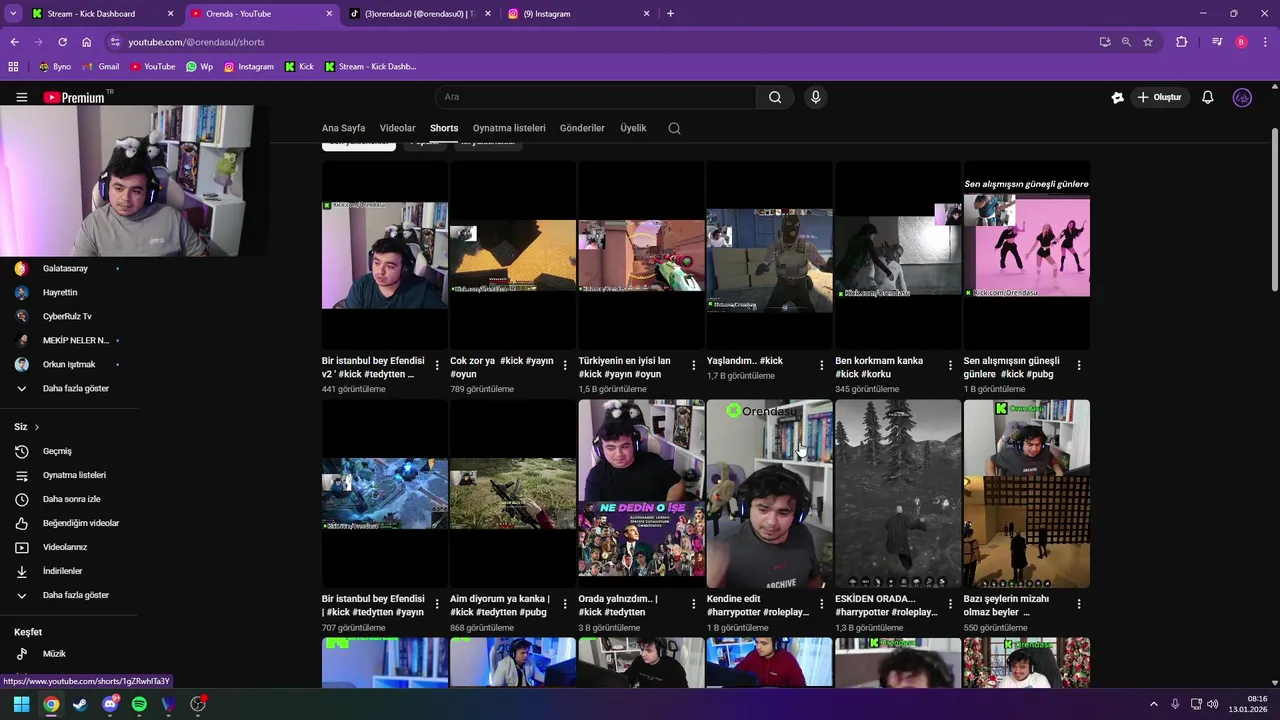Open Spotify from the taskbar
This screenshot has height=720, width=1280.
[x=139, y=704]
